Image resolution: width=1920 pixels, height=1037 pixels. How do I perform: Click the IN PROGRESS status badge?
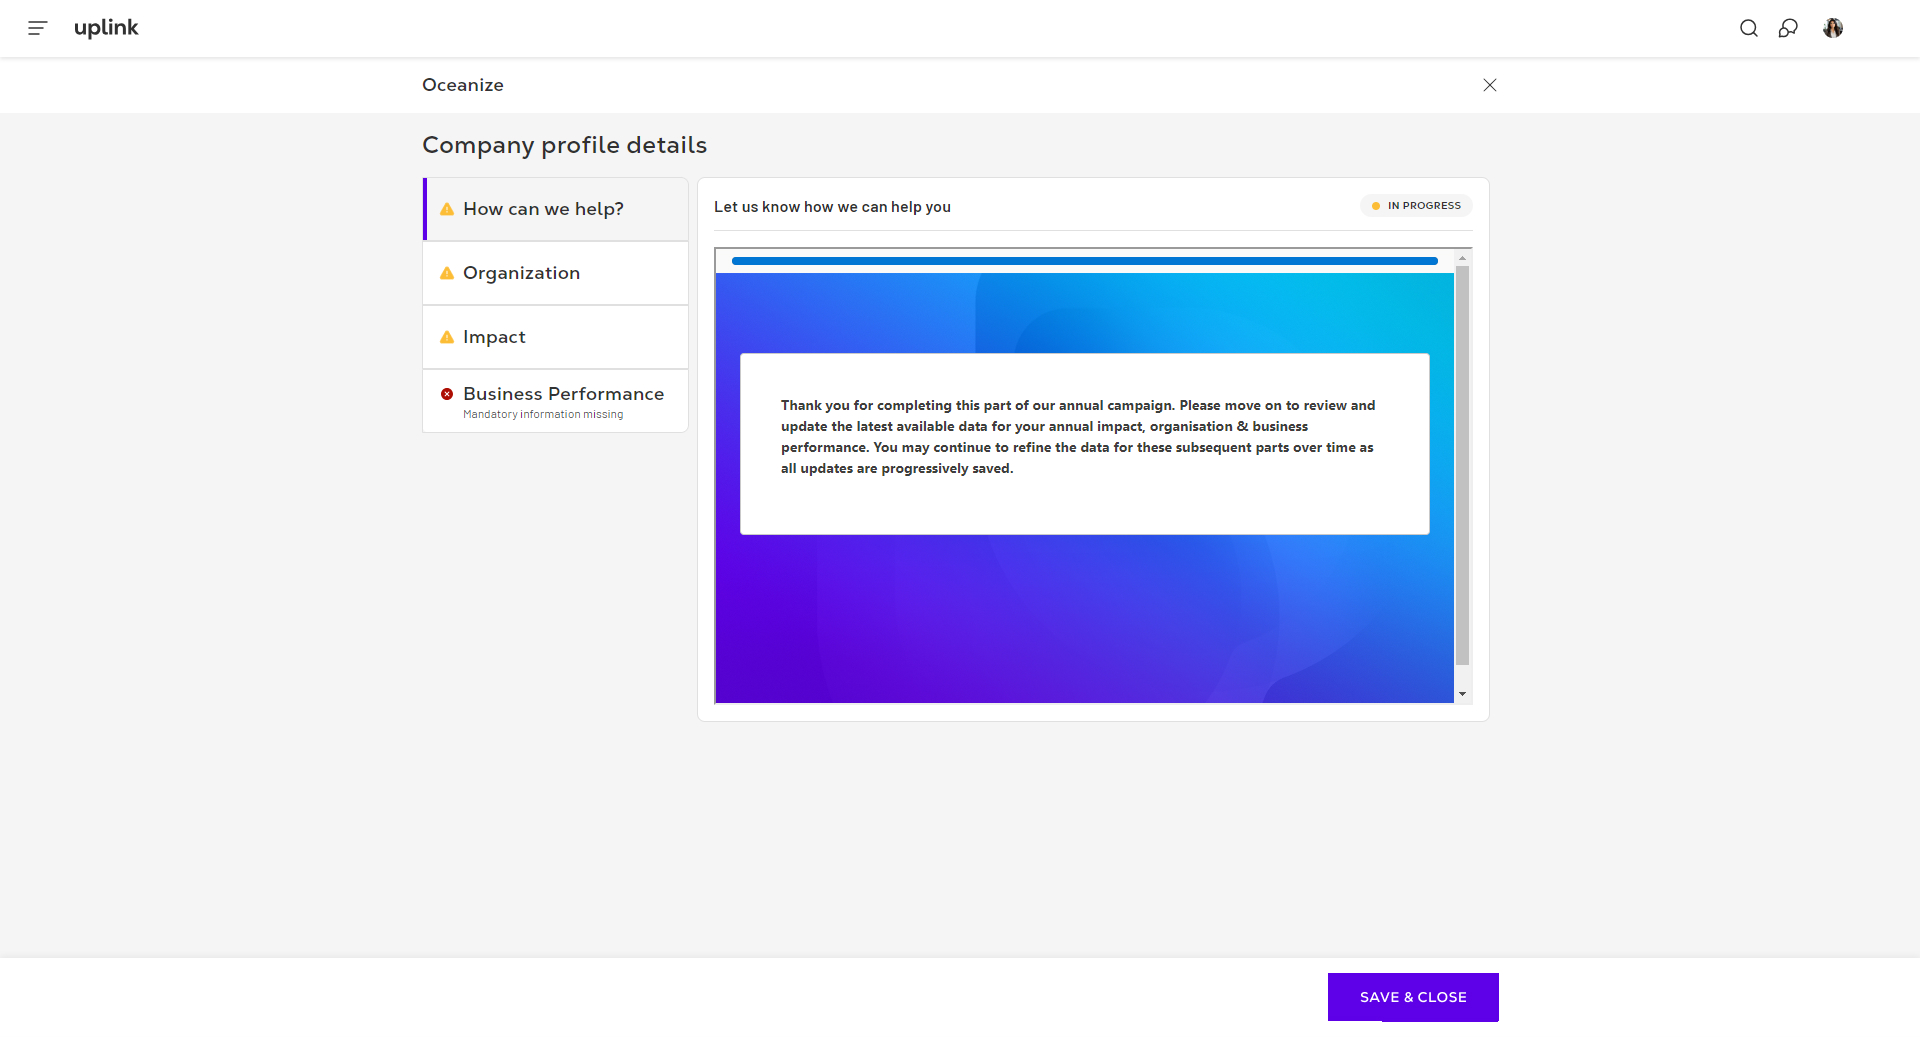(1416, 206)
